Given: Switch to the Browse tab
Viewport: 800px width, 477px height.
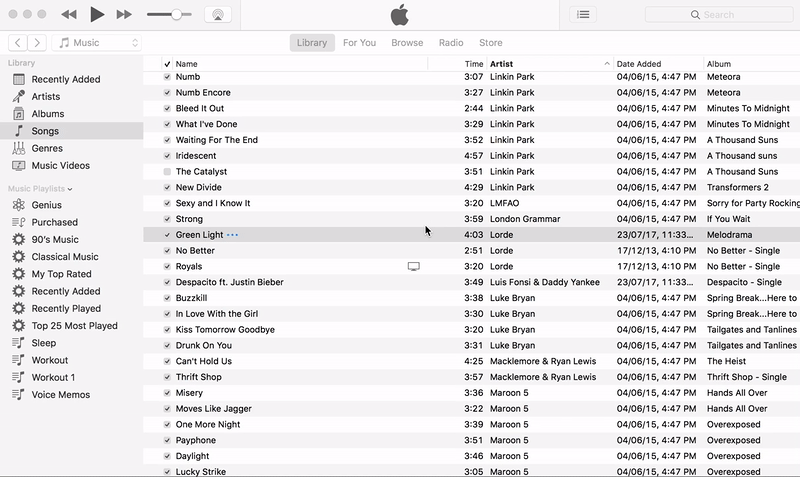Looking at the screenshot, I should click(x=407, y=43).
